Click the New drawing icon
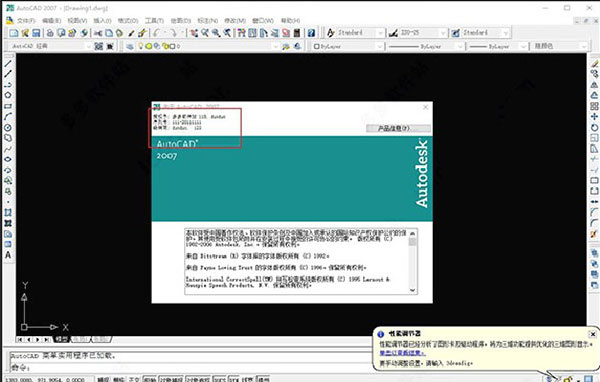Screen dimensions: 600x382 click(14, 33)
